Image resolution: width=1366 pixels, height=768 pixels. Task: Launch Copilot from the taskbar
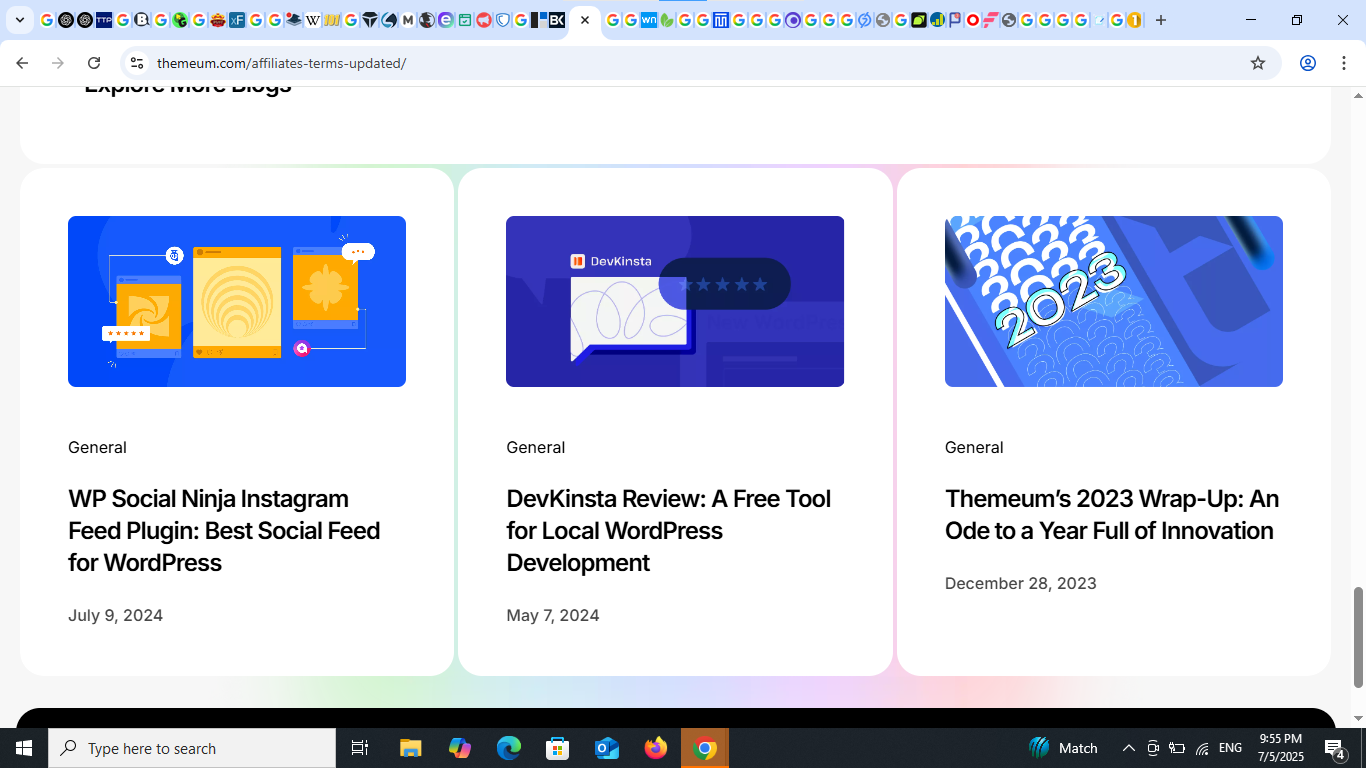coord(460,748)
